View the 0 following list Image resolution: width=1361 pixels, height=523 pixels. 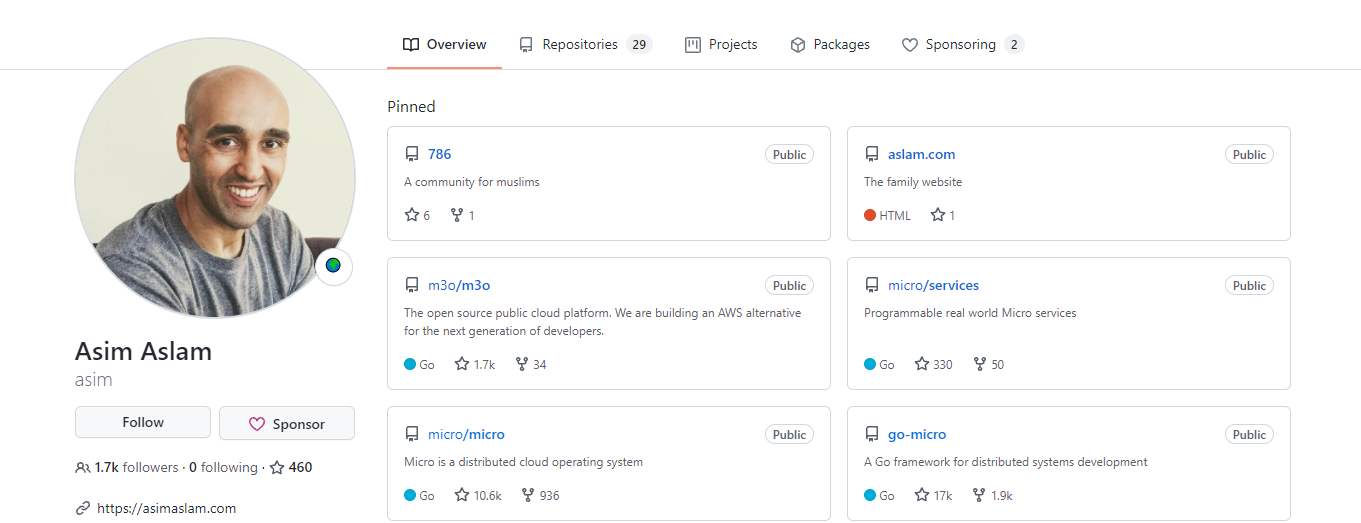pyautogui.click(x=223, y=467)
